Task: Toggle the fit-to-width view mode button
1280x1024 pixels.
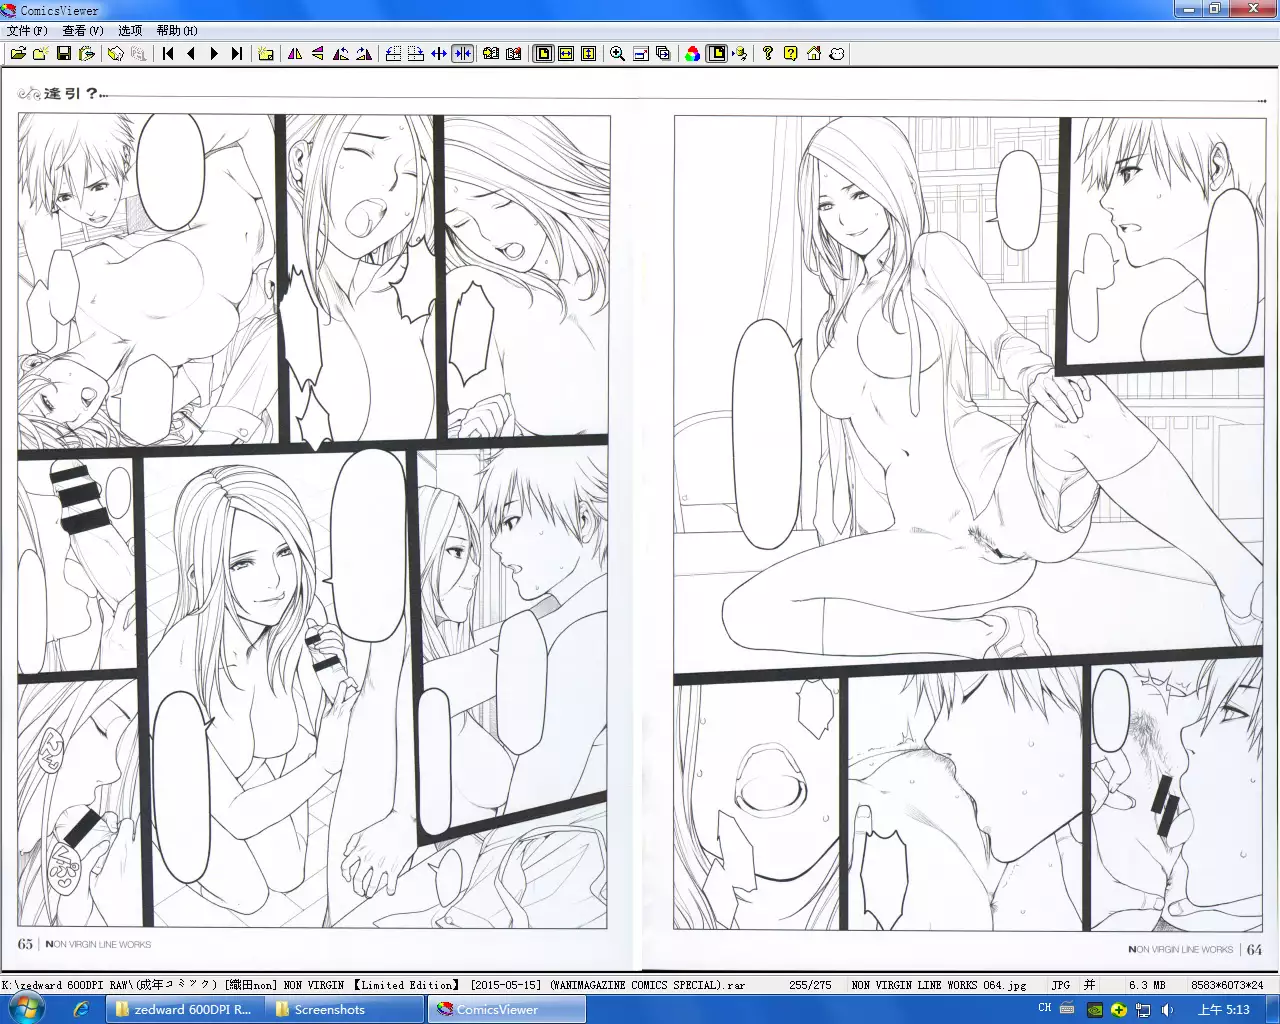Action: [x=566, y=54]
